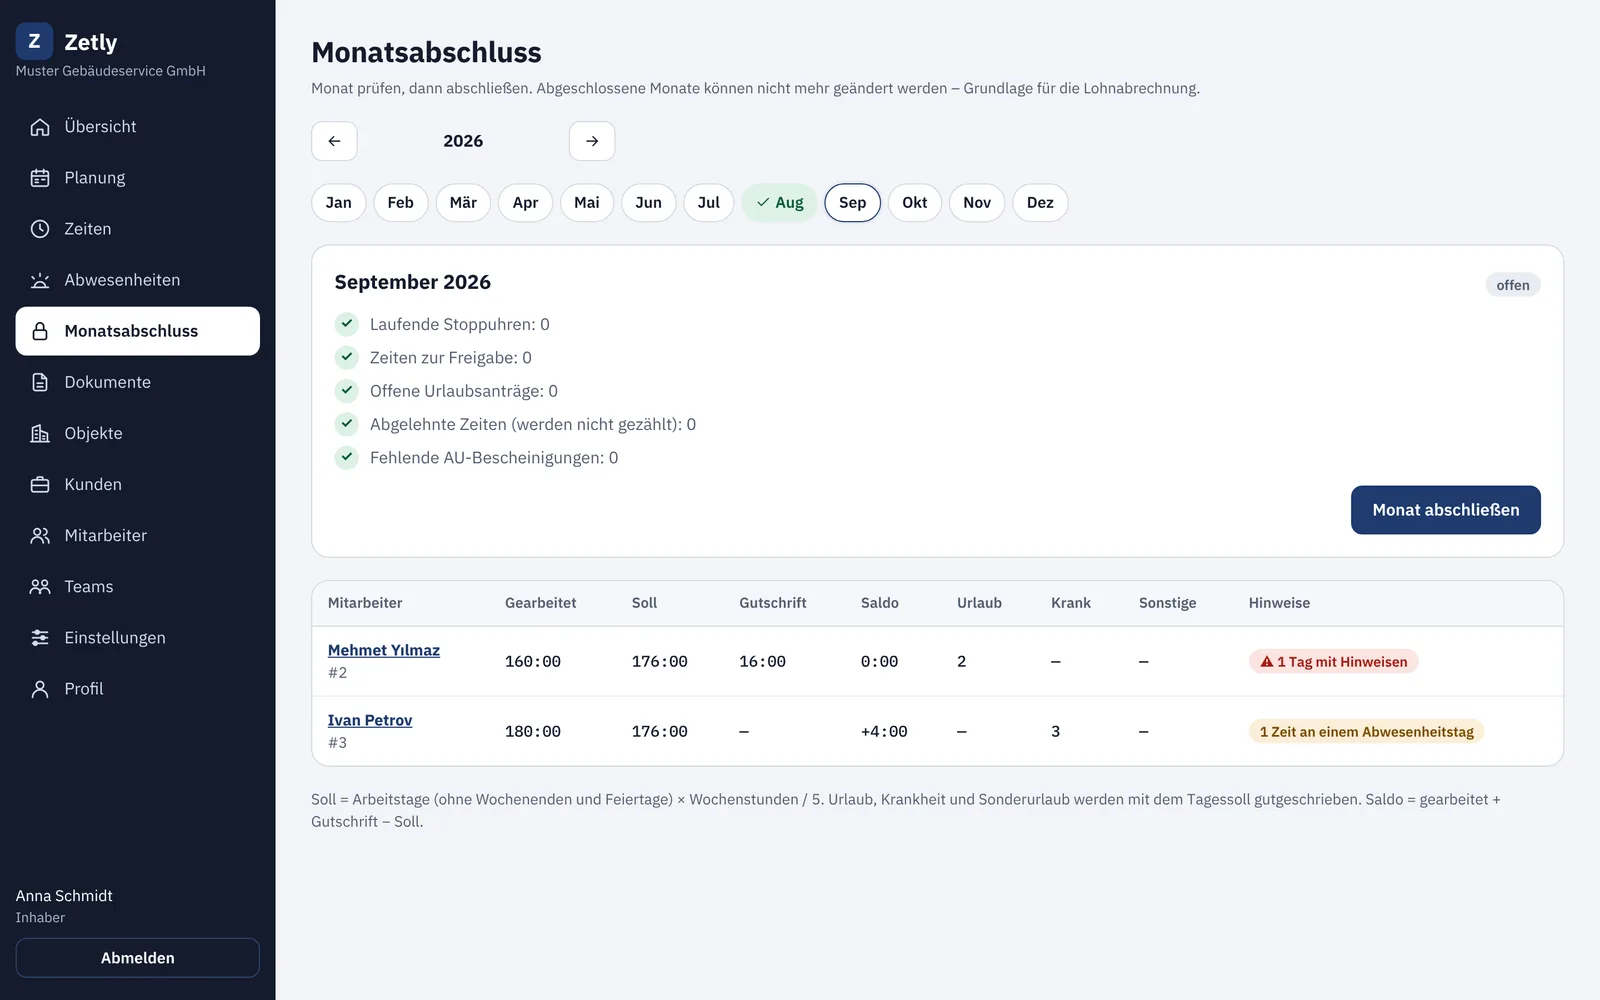Click check icon next to Laufende Stoppuhren
This screenshot has height=1000, width=1600.
(x=346, y=324)
